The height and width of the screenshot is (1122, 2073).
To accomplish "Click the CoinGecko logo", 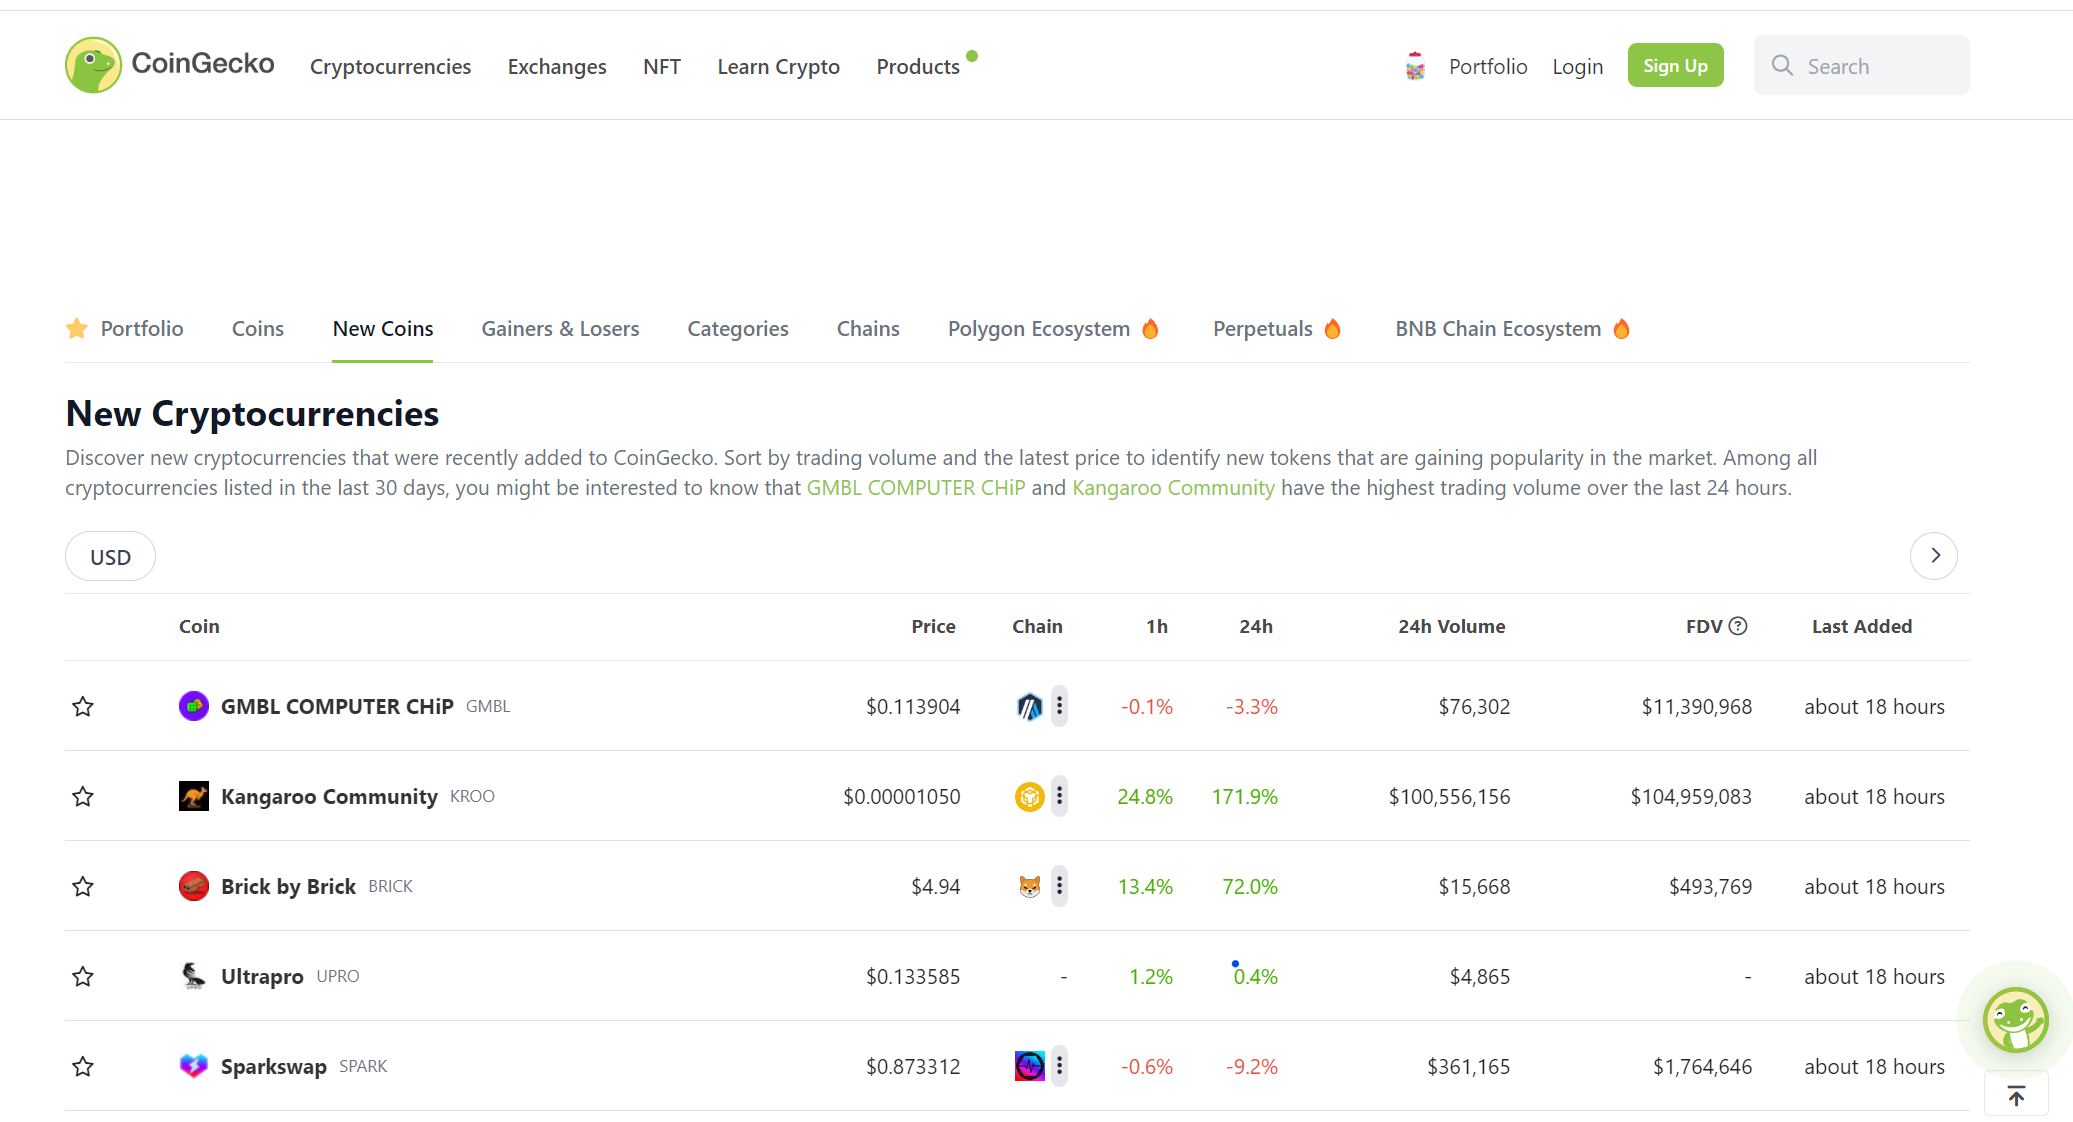I will point(169,65).
